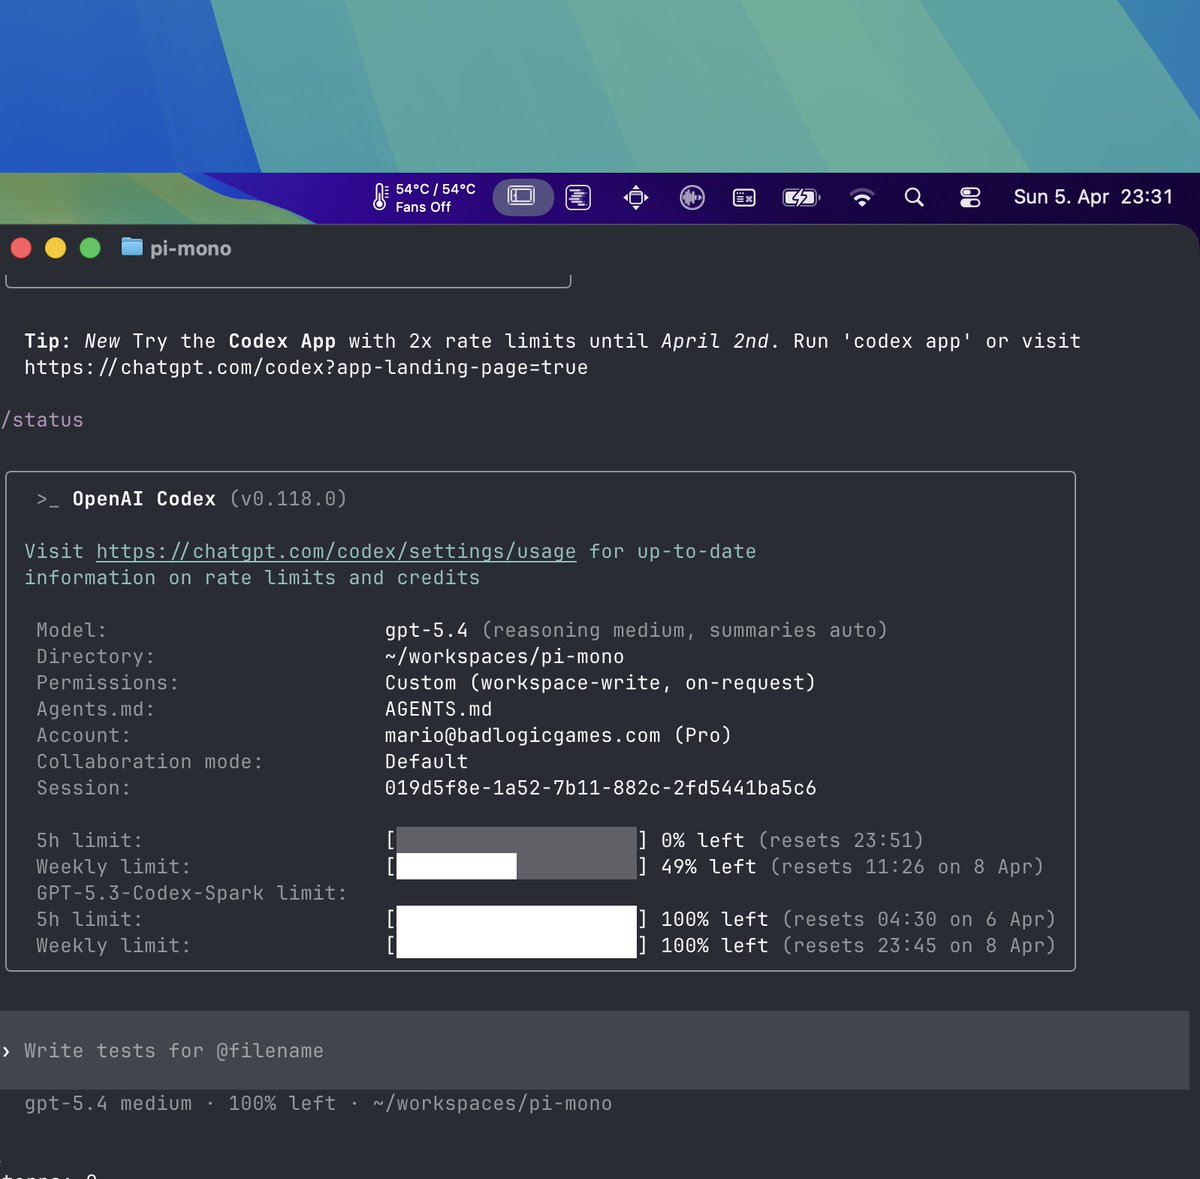Minimize the terminal with yellow button
Viewport: 1200px width, 1179px height.
[56, 248]
